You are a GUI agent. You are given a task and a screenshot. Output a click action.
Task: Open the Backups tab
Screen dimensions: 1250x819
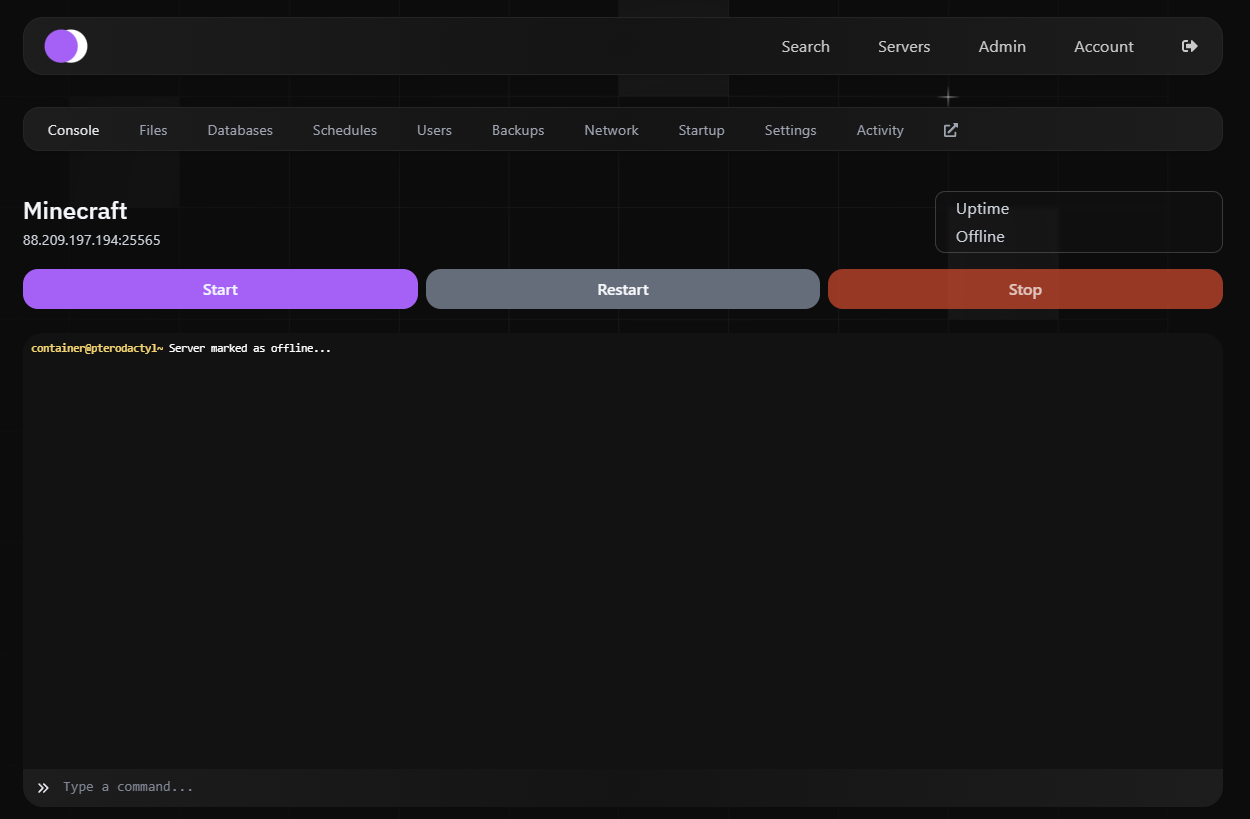(517, 129)
